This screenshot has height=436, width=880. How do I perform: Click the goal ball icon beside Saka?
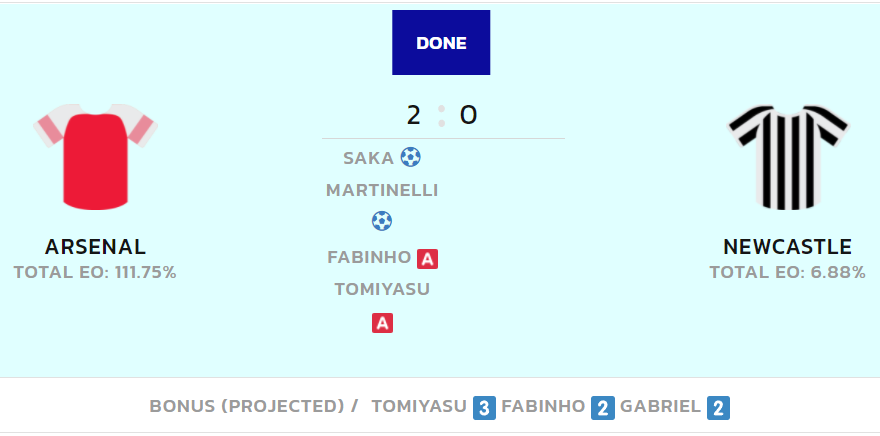click(410, 157)
